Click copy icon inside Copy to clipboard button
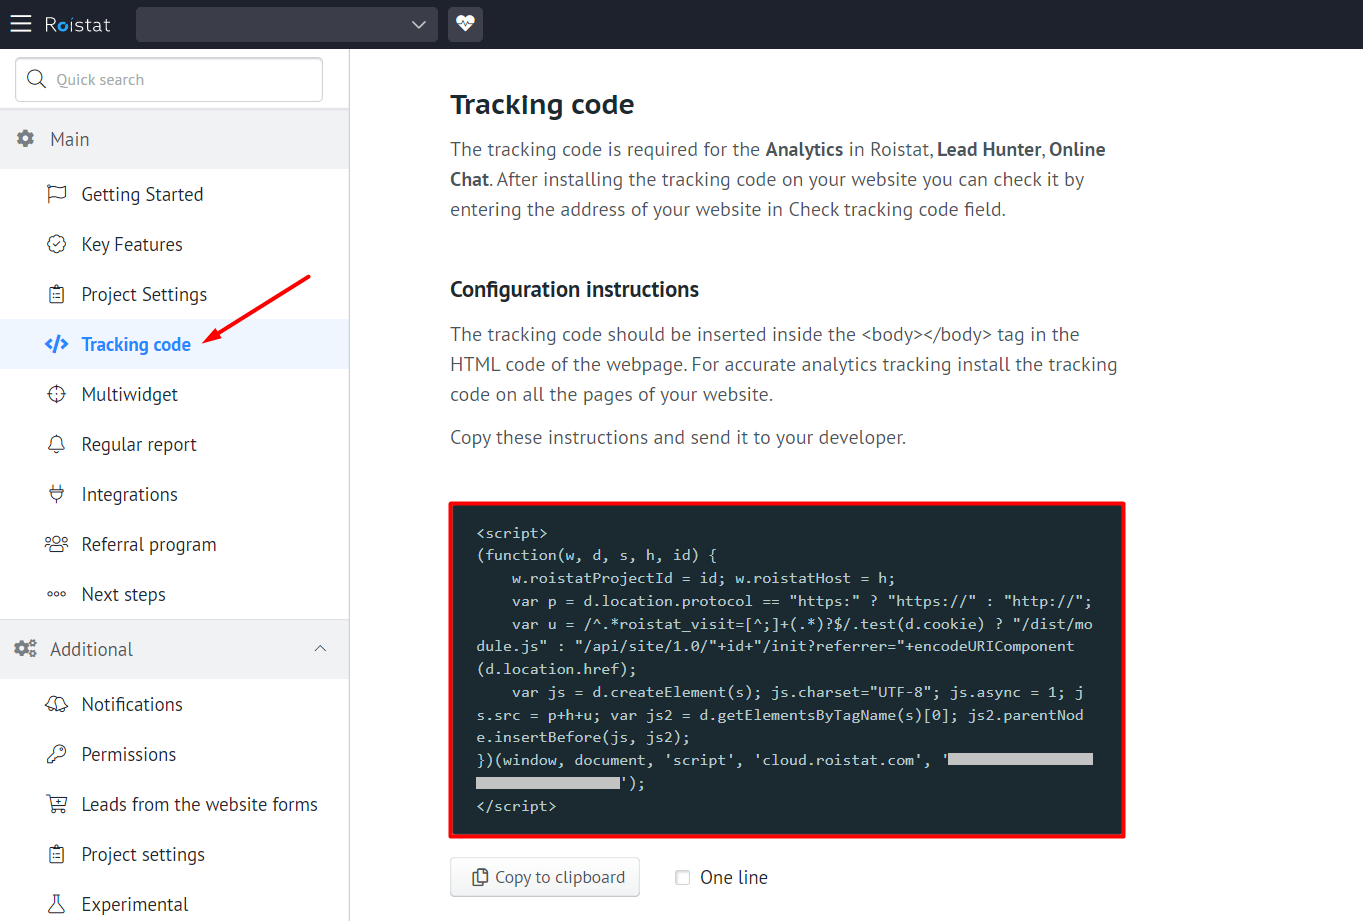Screen dimensions: 1363x921 (480, 877)
